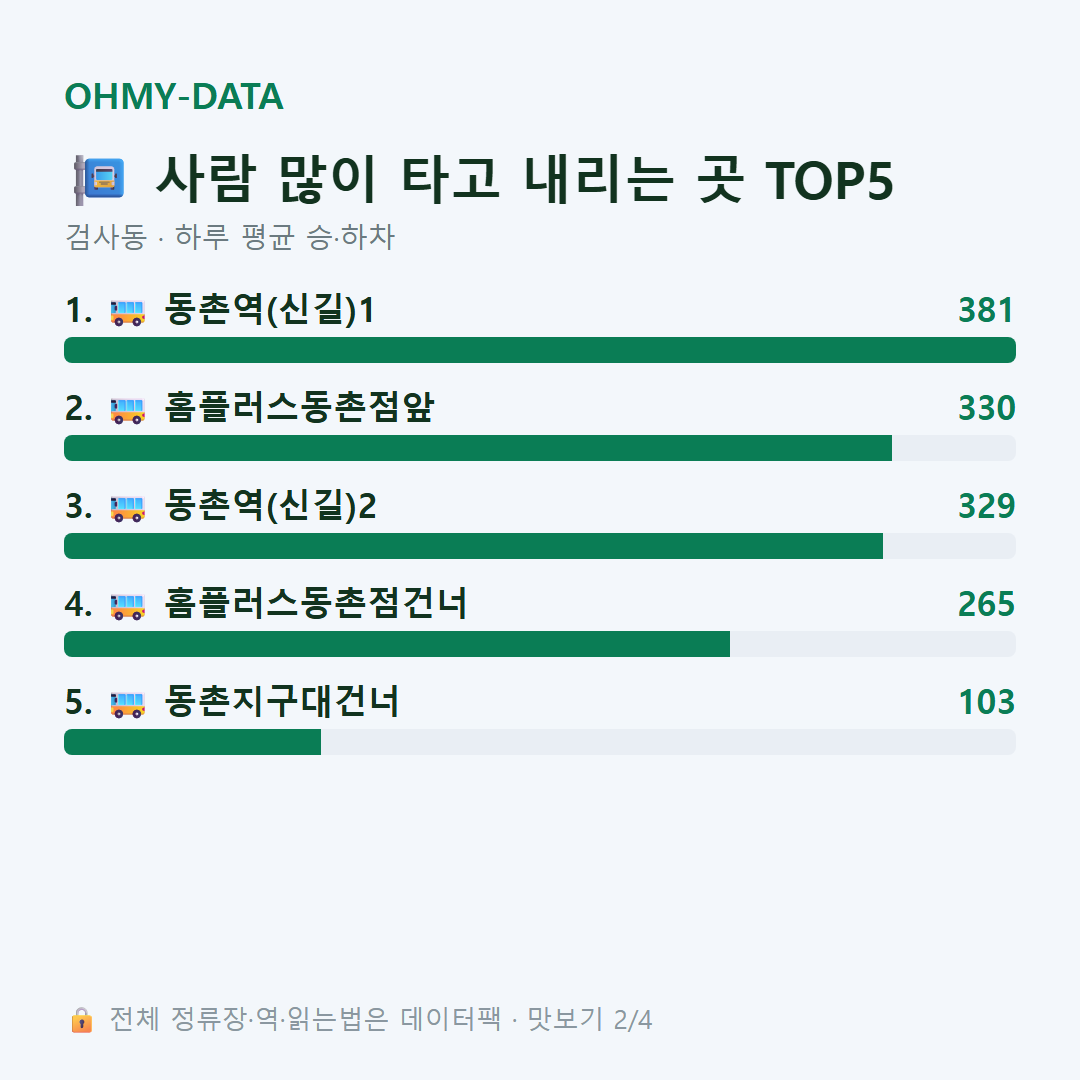
Task: Click the 265 ridership progress bar
Action: [540, 644]
